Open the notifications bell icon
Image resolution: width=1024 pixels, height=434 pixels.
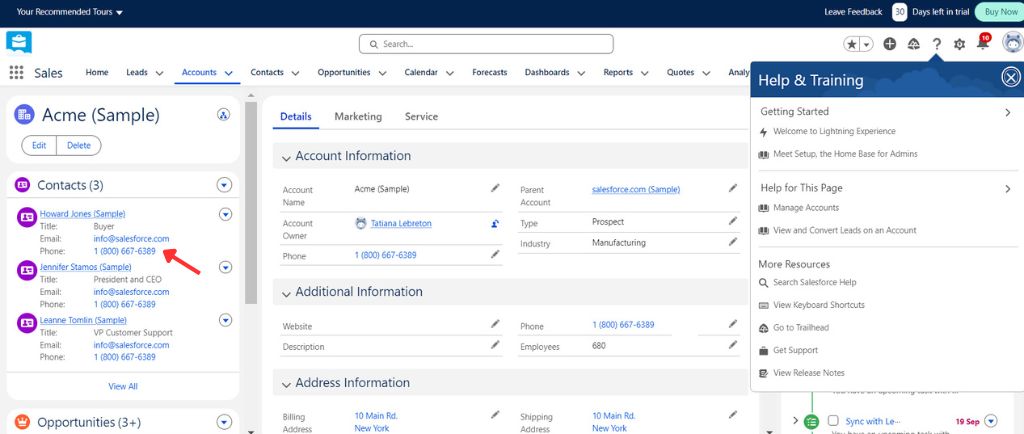coord(982,44)
